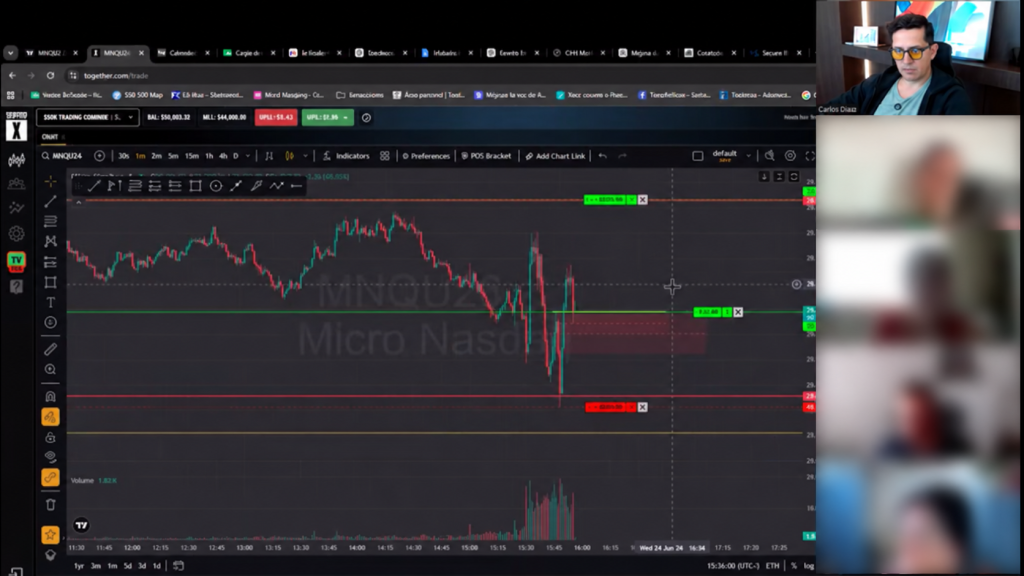Open the Indicators button

click(x=346, y=156)
